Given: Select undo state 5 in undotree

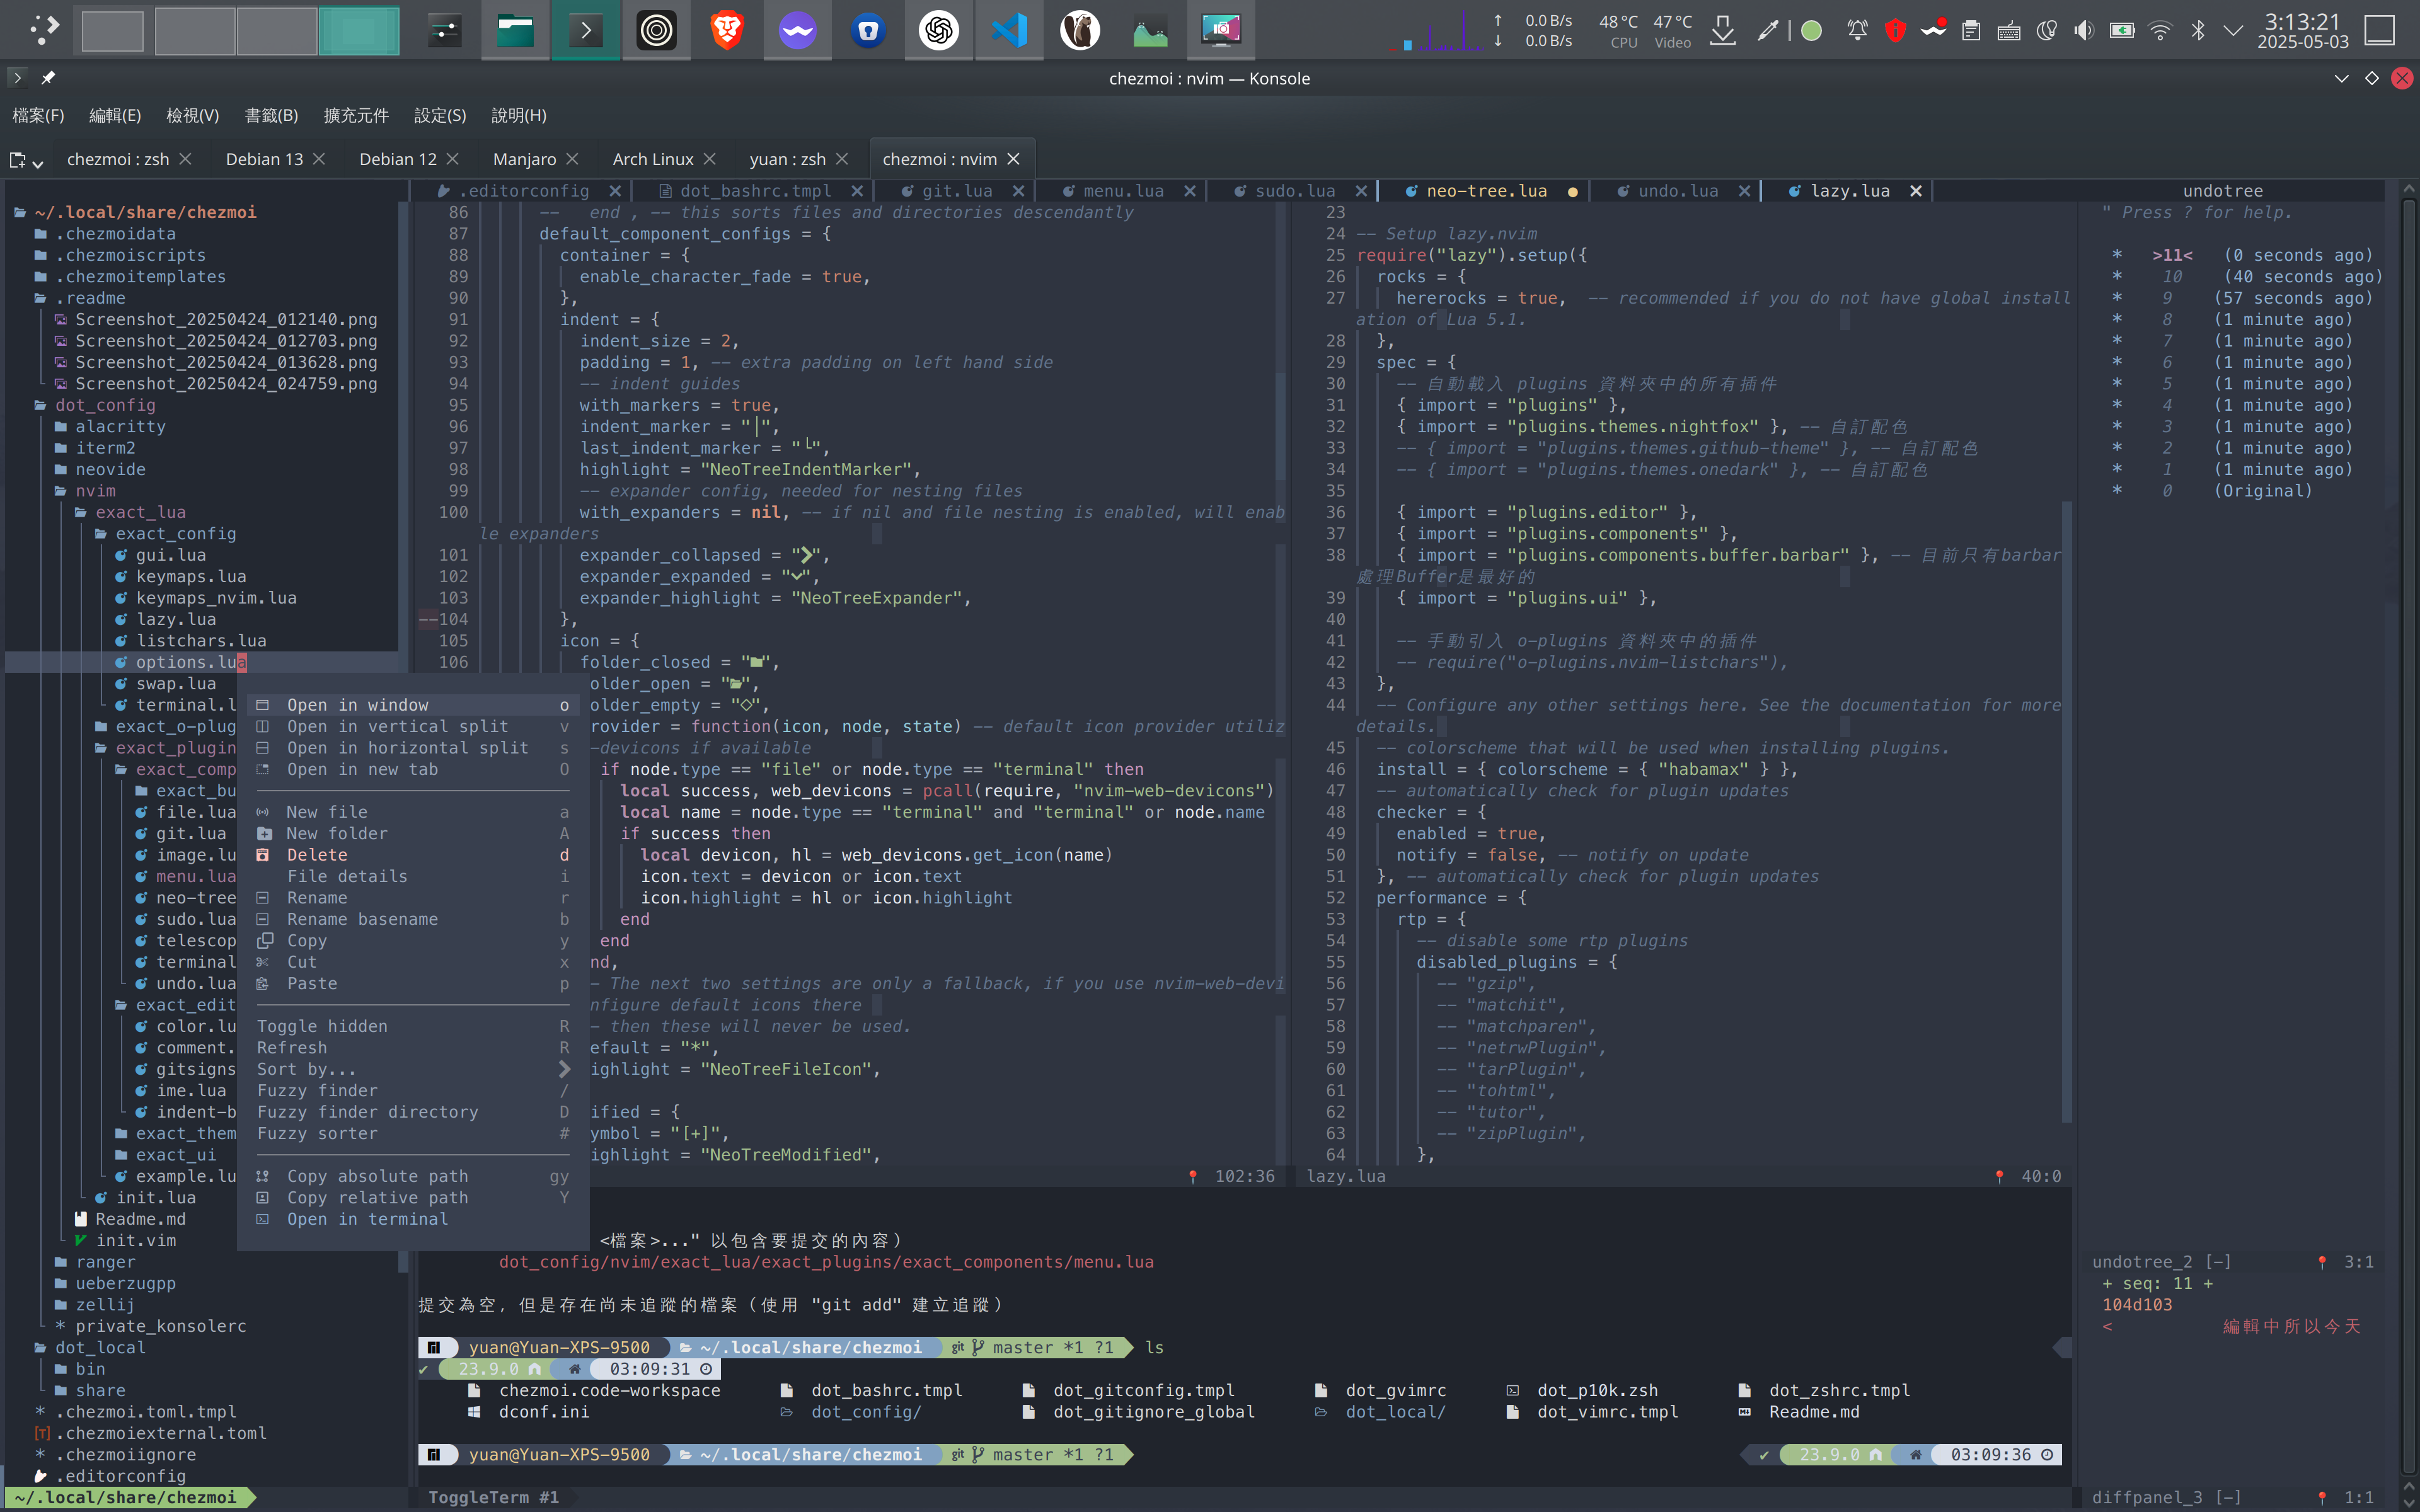Looking at the screenshot, I should point(2166,384).
